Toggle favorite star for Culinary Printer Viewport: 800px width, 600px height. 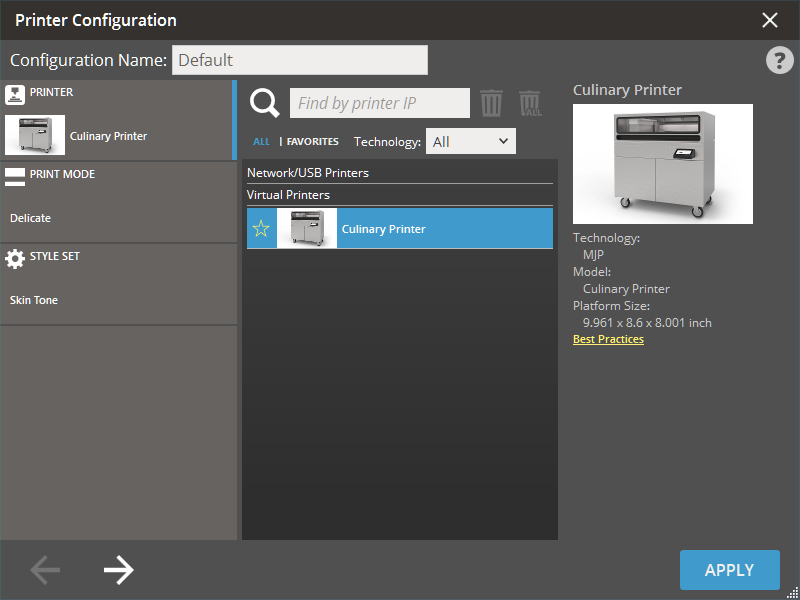pyautogui.click(x=261, y=229)
